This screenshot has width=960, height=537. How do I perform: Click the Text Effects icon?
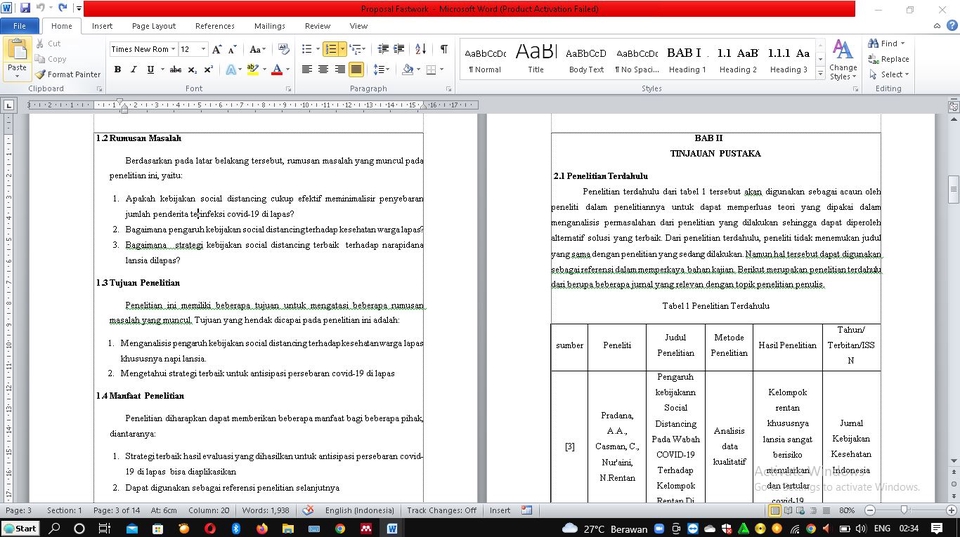click(x=231, y=70)
